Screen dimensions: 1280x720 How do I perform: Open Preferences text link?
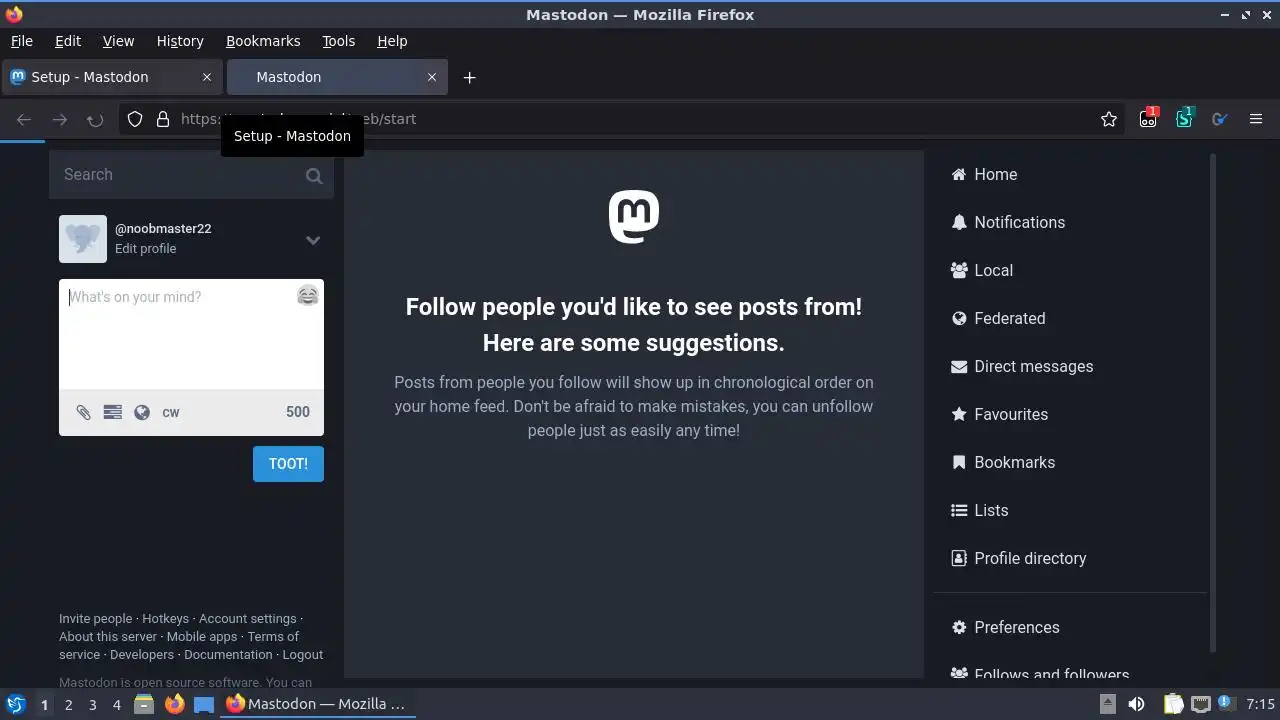point(1017,627)
